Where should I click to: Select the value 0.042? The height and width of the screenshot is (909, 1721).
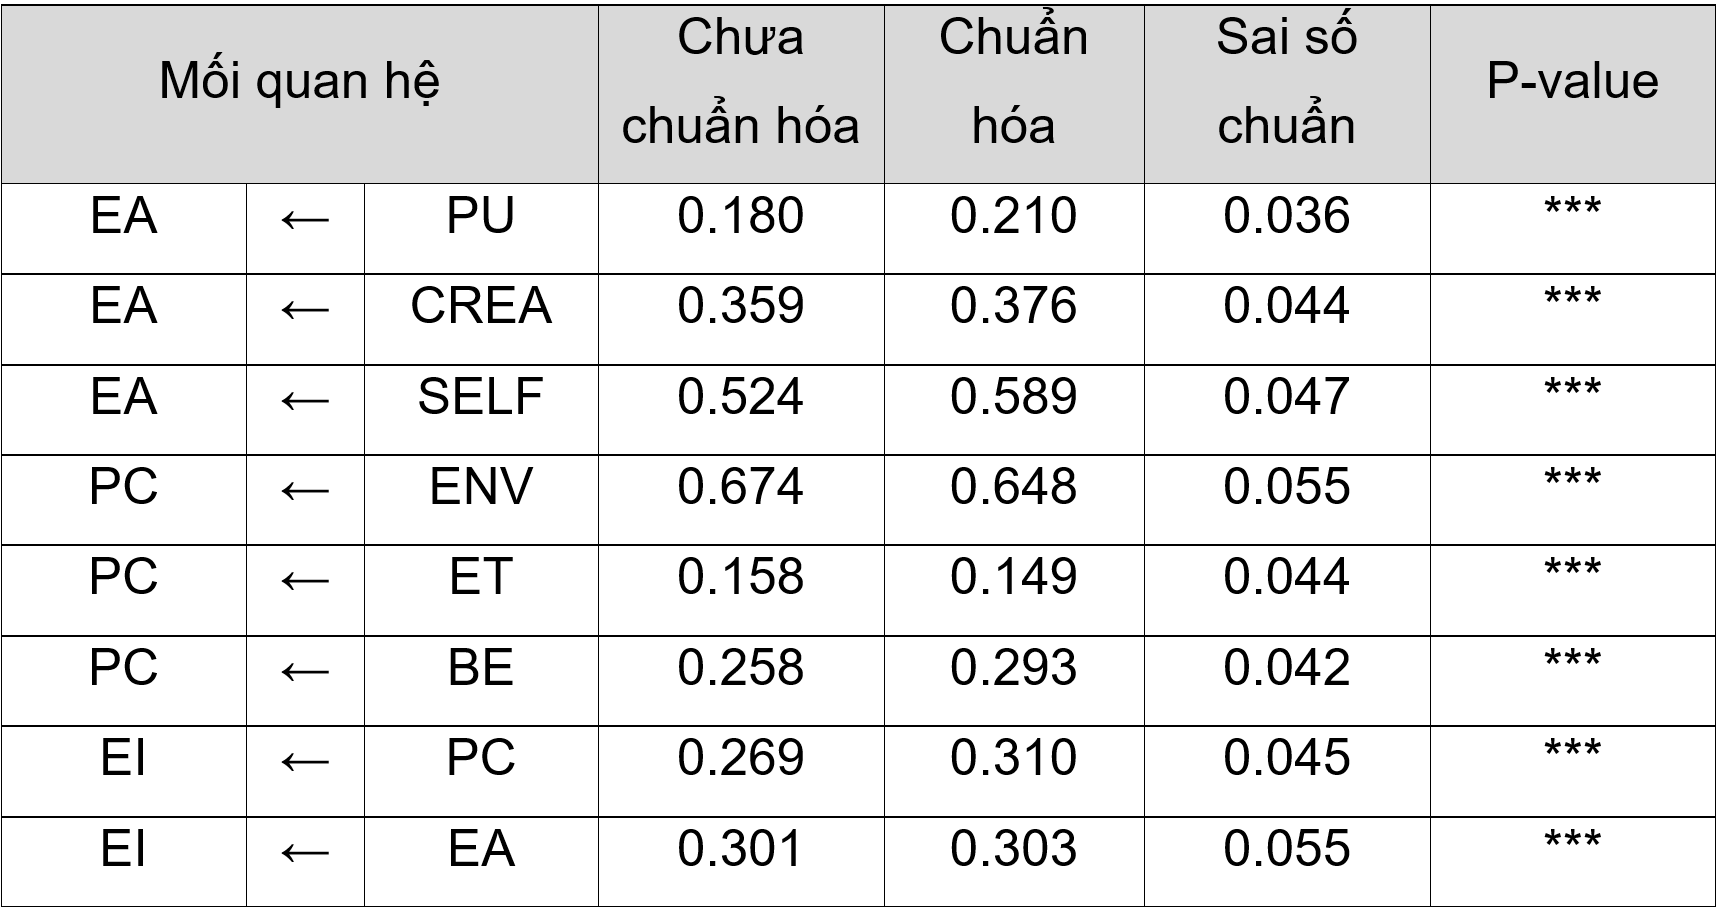tap(1287, 668)
